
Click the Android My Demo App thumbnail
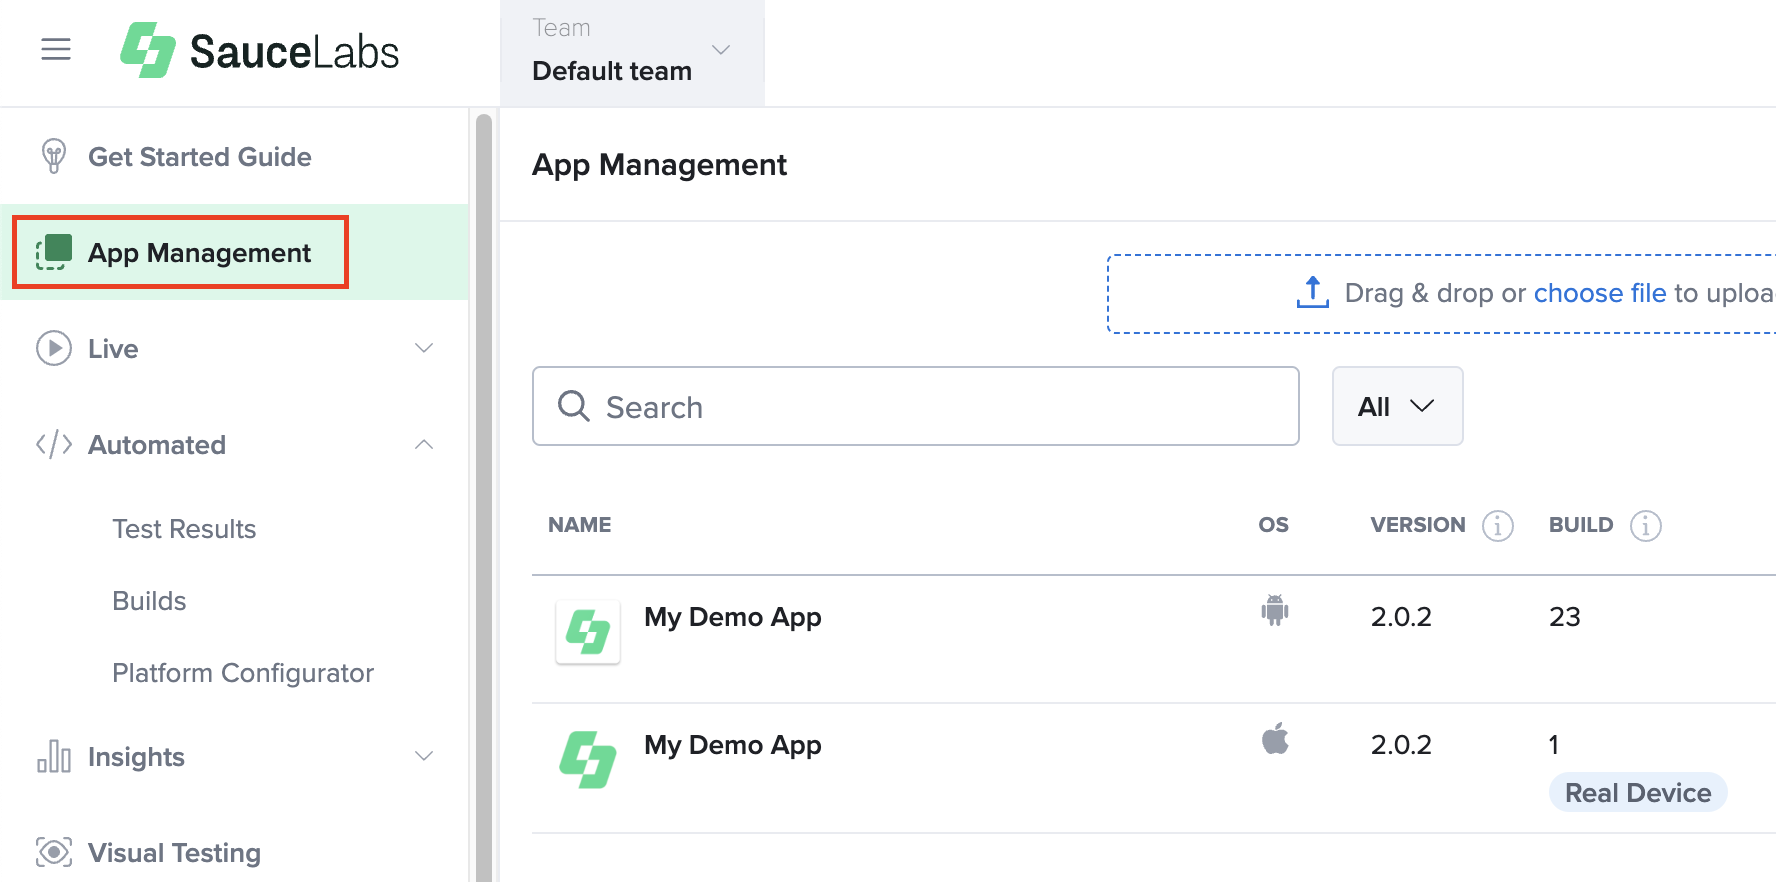click(x=588, y=632)
